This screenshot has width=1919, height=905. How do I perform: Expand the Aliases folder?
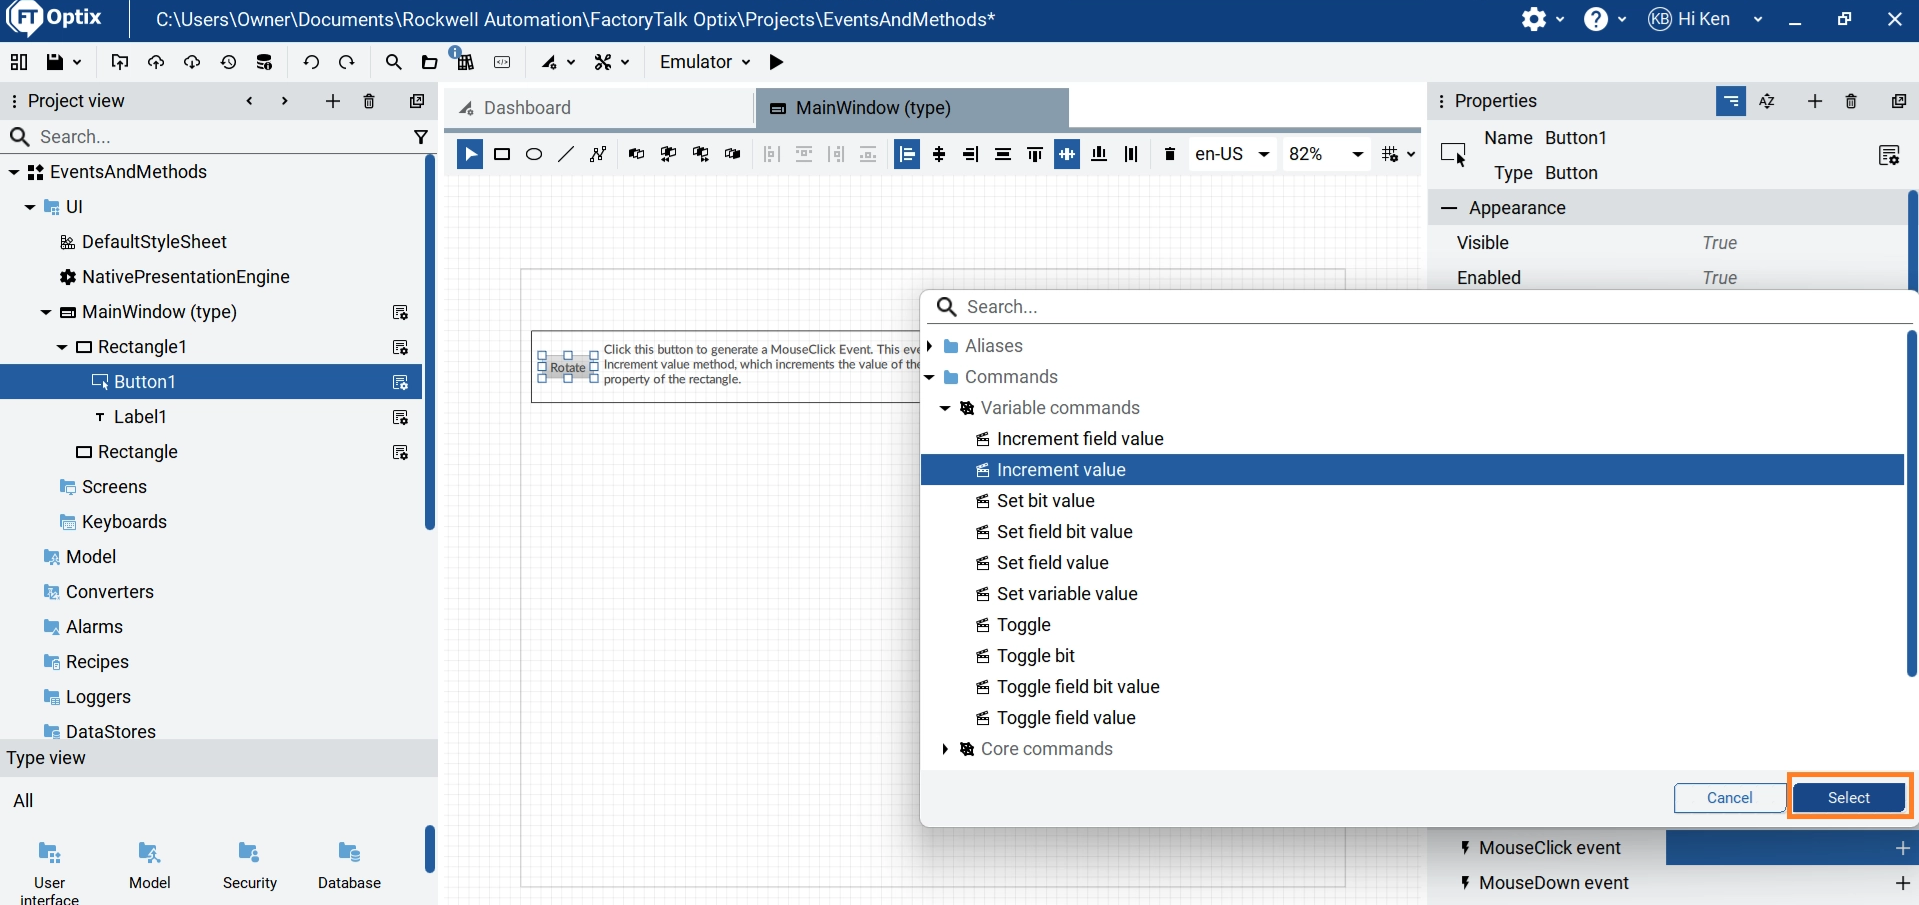[x=930, y=346]
